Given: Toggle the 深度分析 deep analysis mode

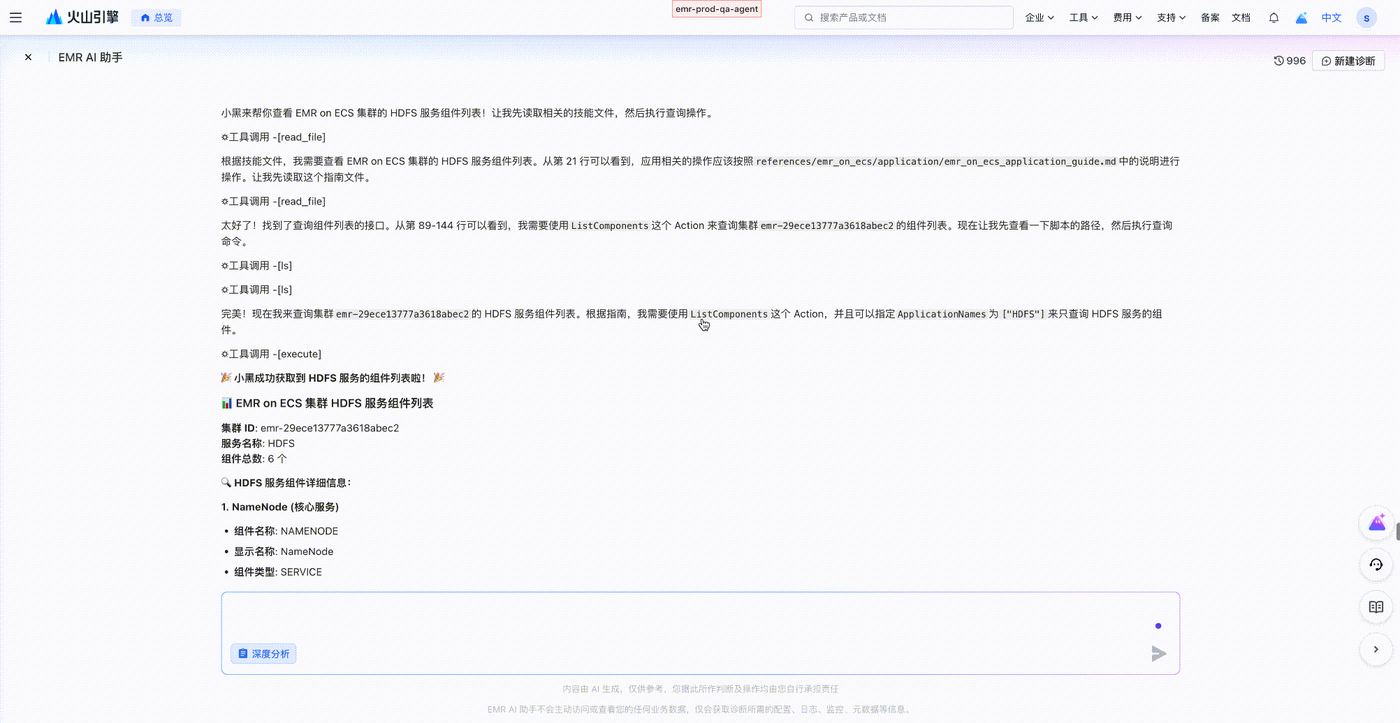Looking at the screenshot, I should pyautogui.click(x=264, y=653).
